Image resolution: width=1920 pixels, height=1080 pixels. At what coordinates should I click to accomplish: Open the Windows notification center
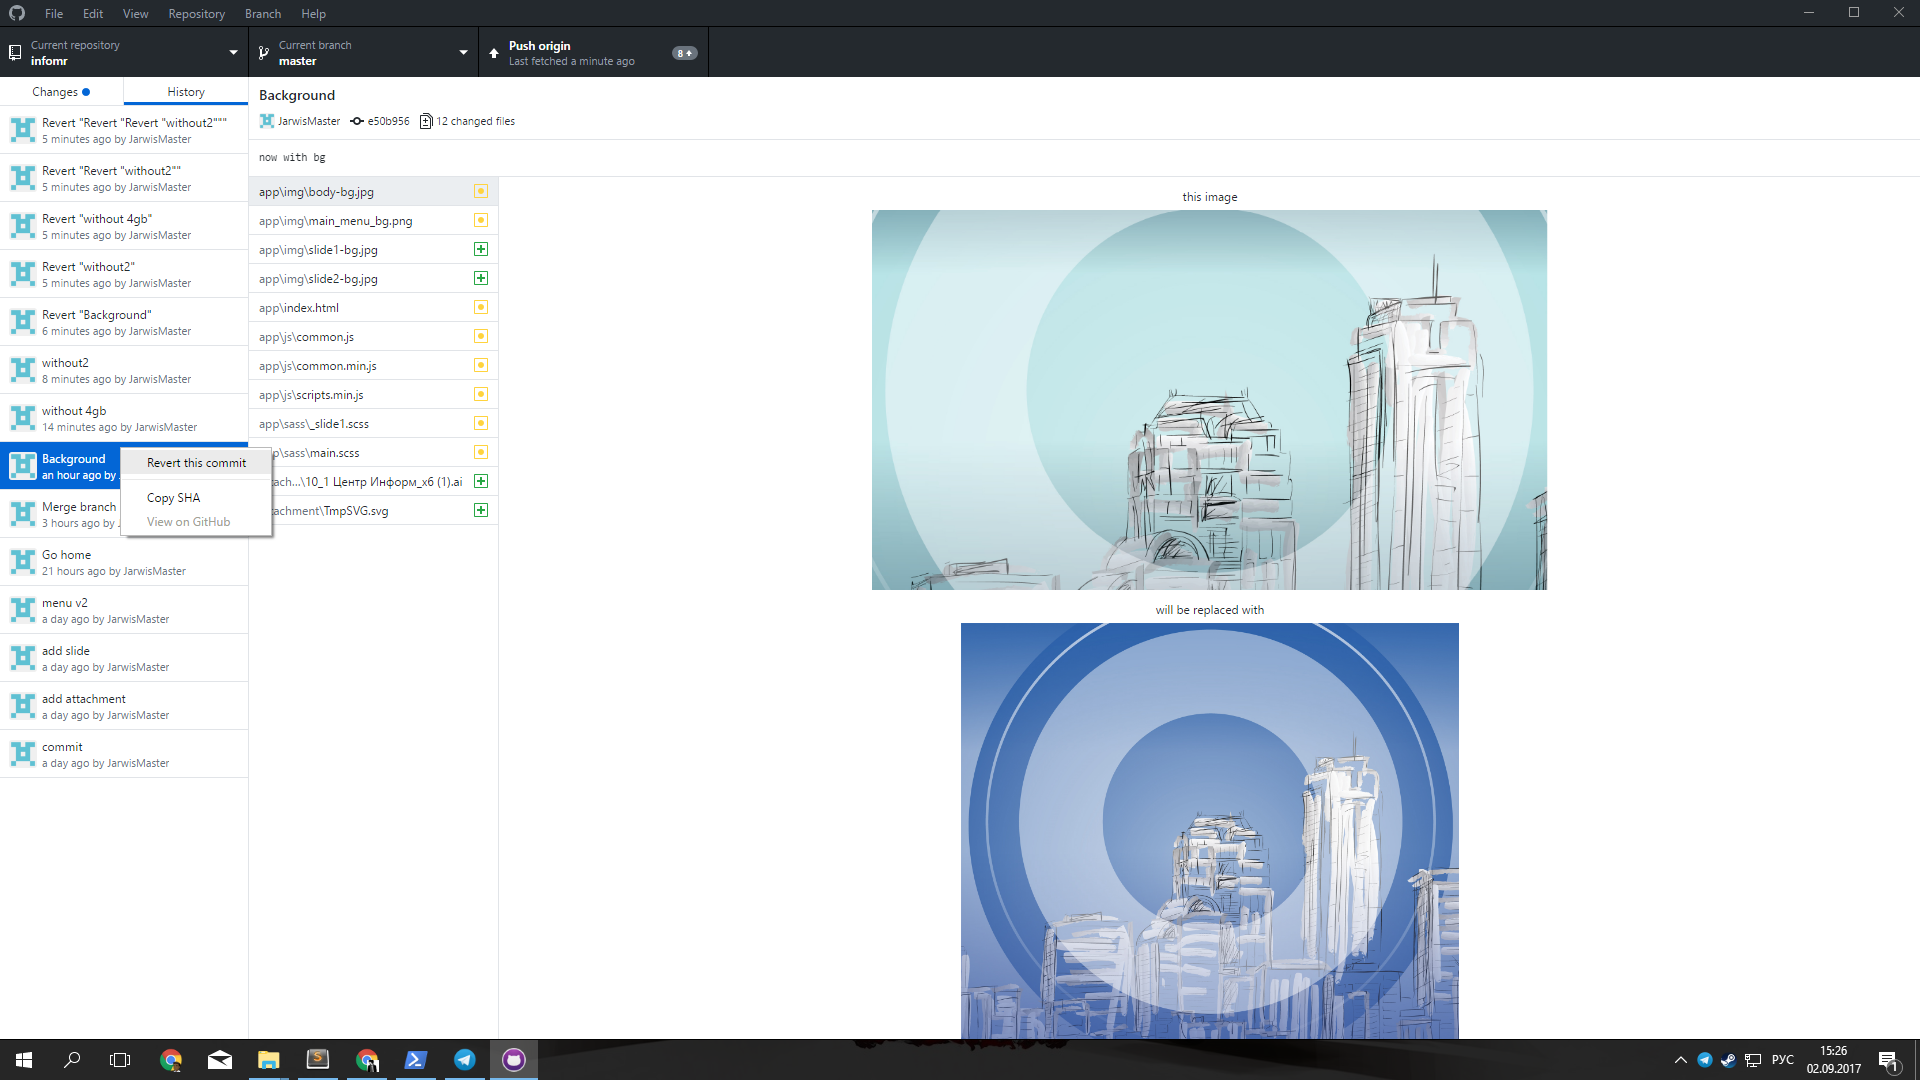point(1888,1060)
